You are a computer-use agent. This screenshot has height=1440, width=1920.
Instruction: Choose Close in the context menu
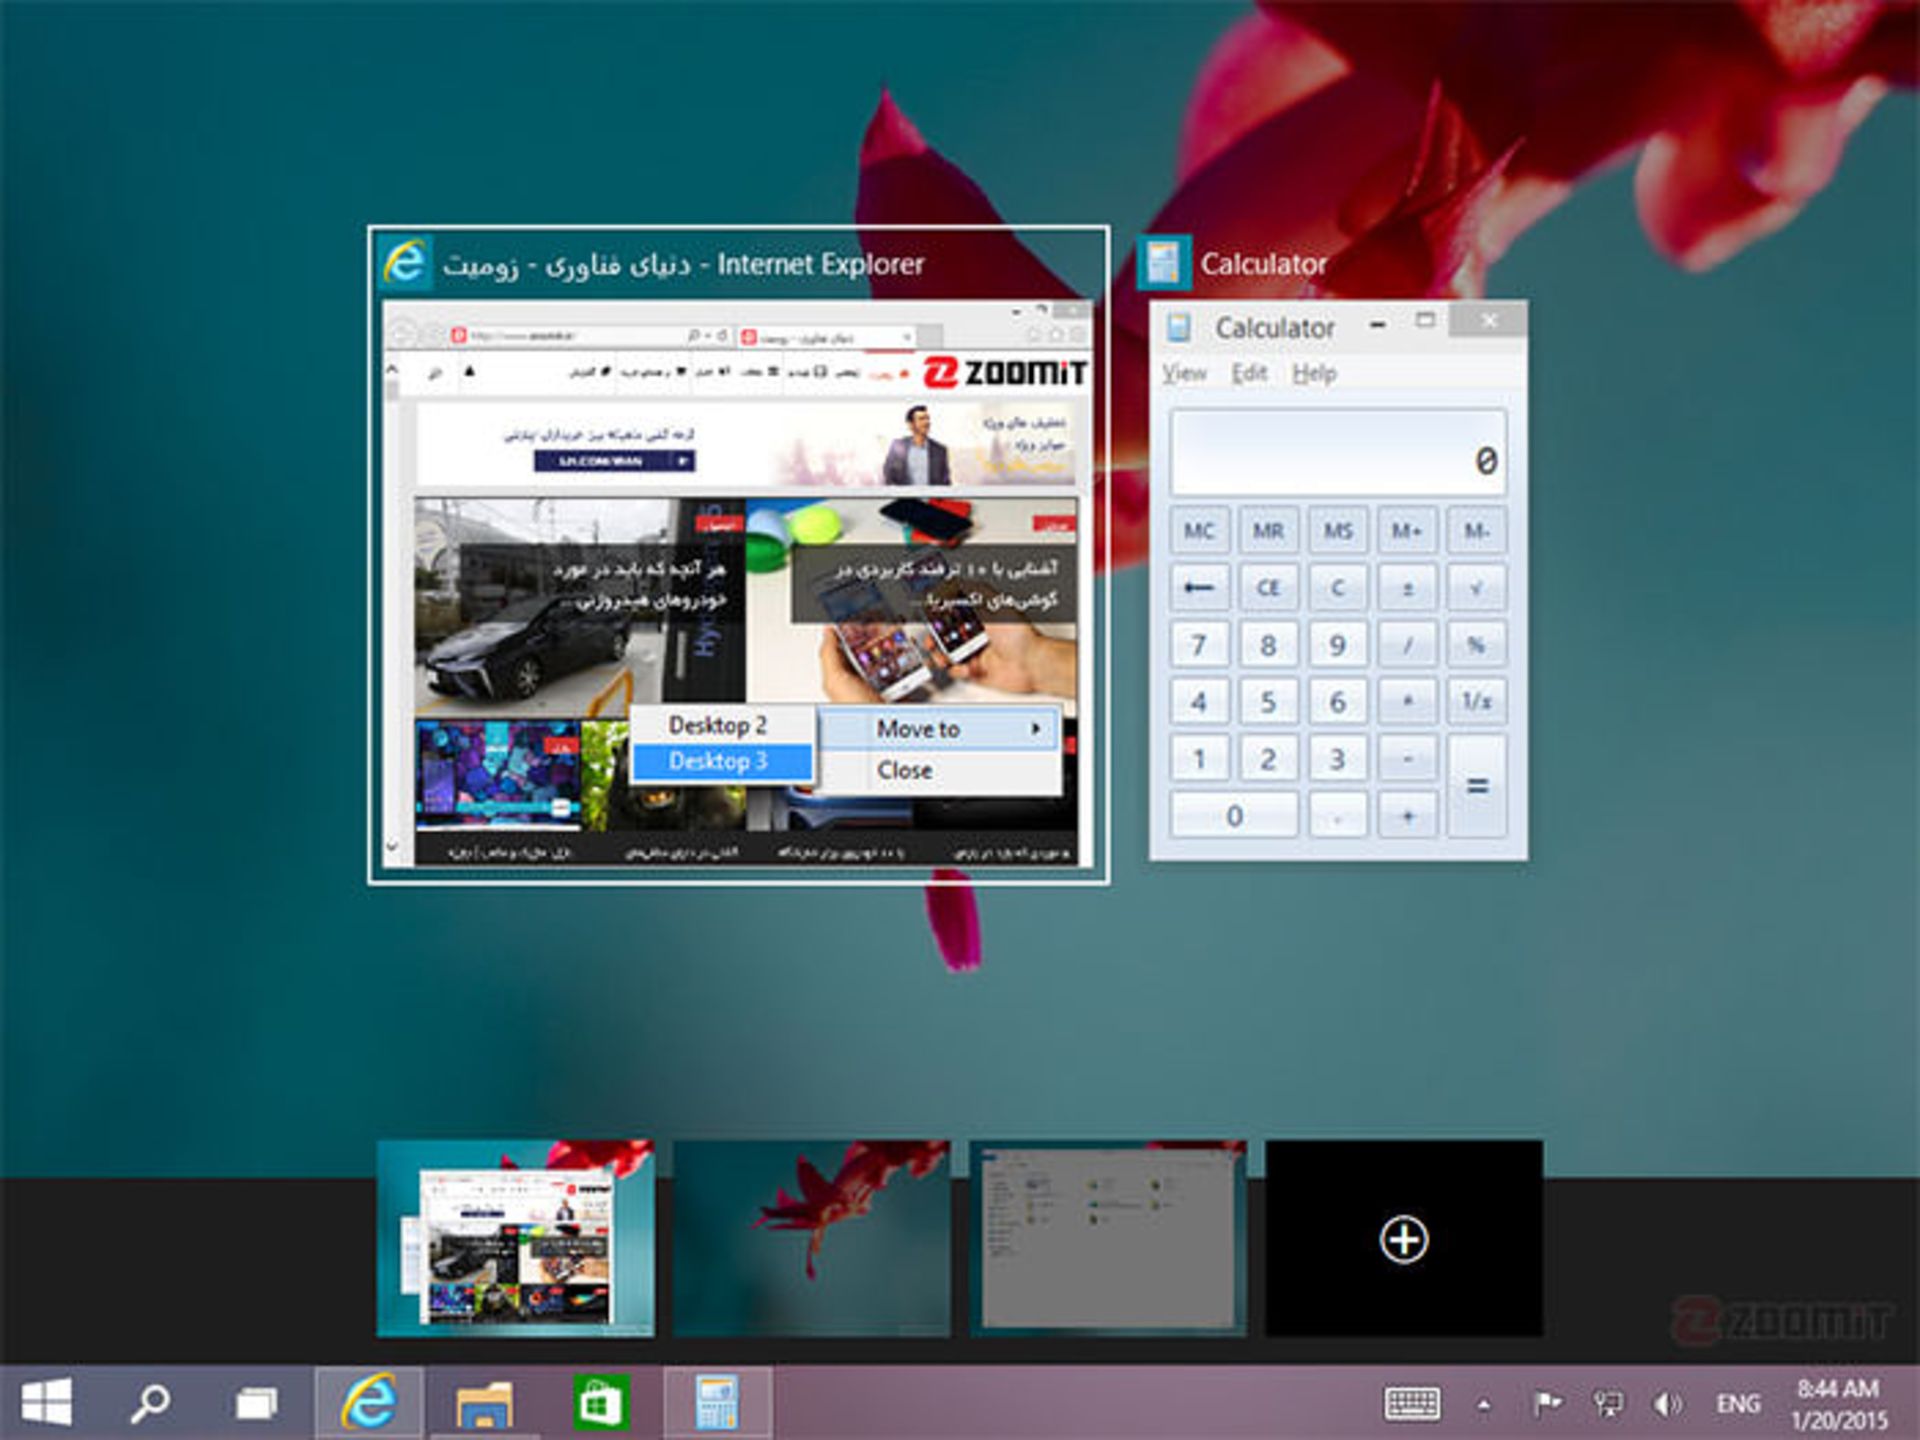[x=940, y=770]
